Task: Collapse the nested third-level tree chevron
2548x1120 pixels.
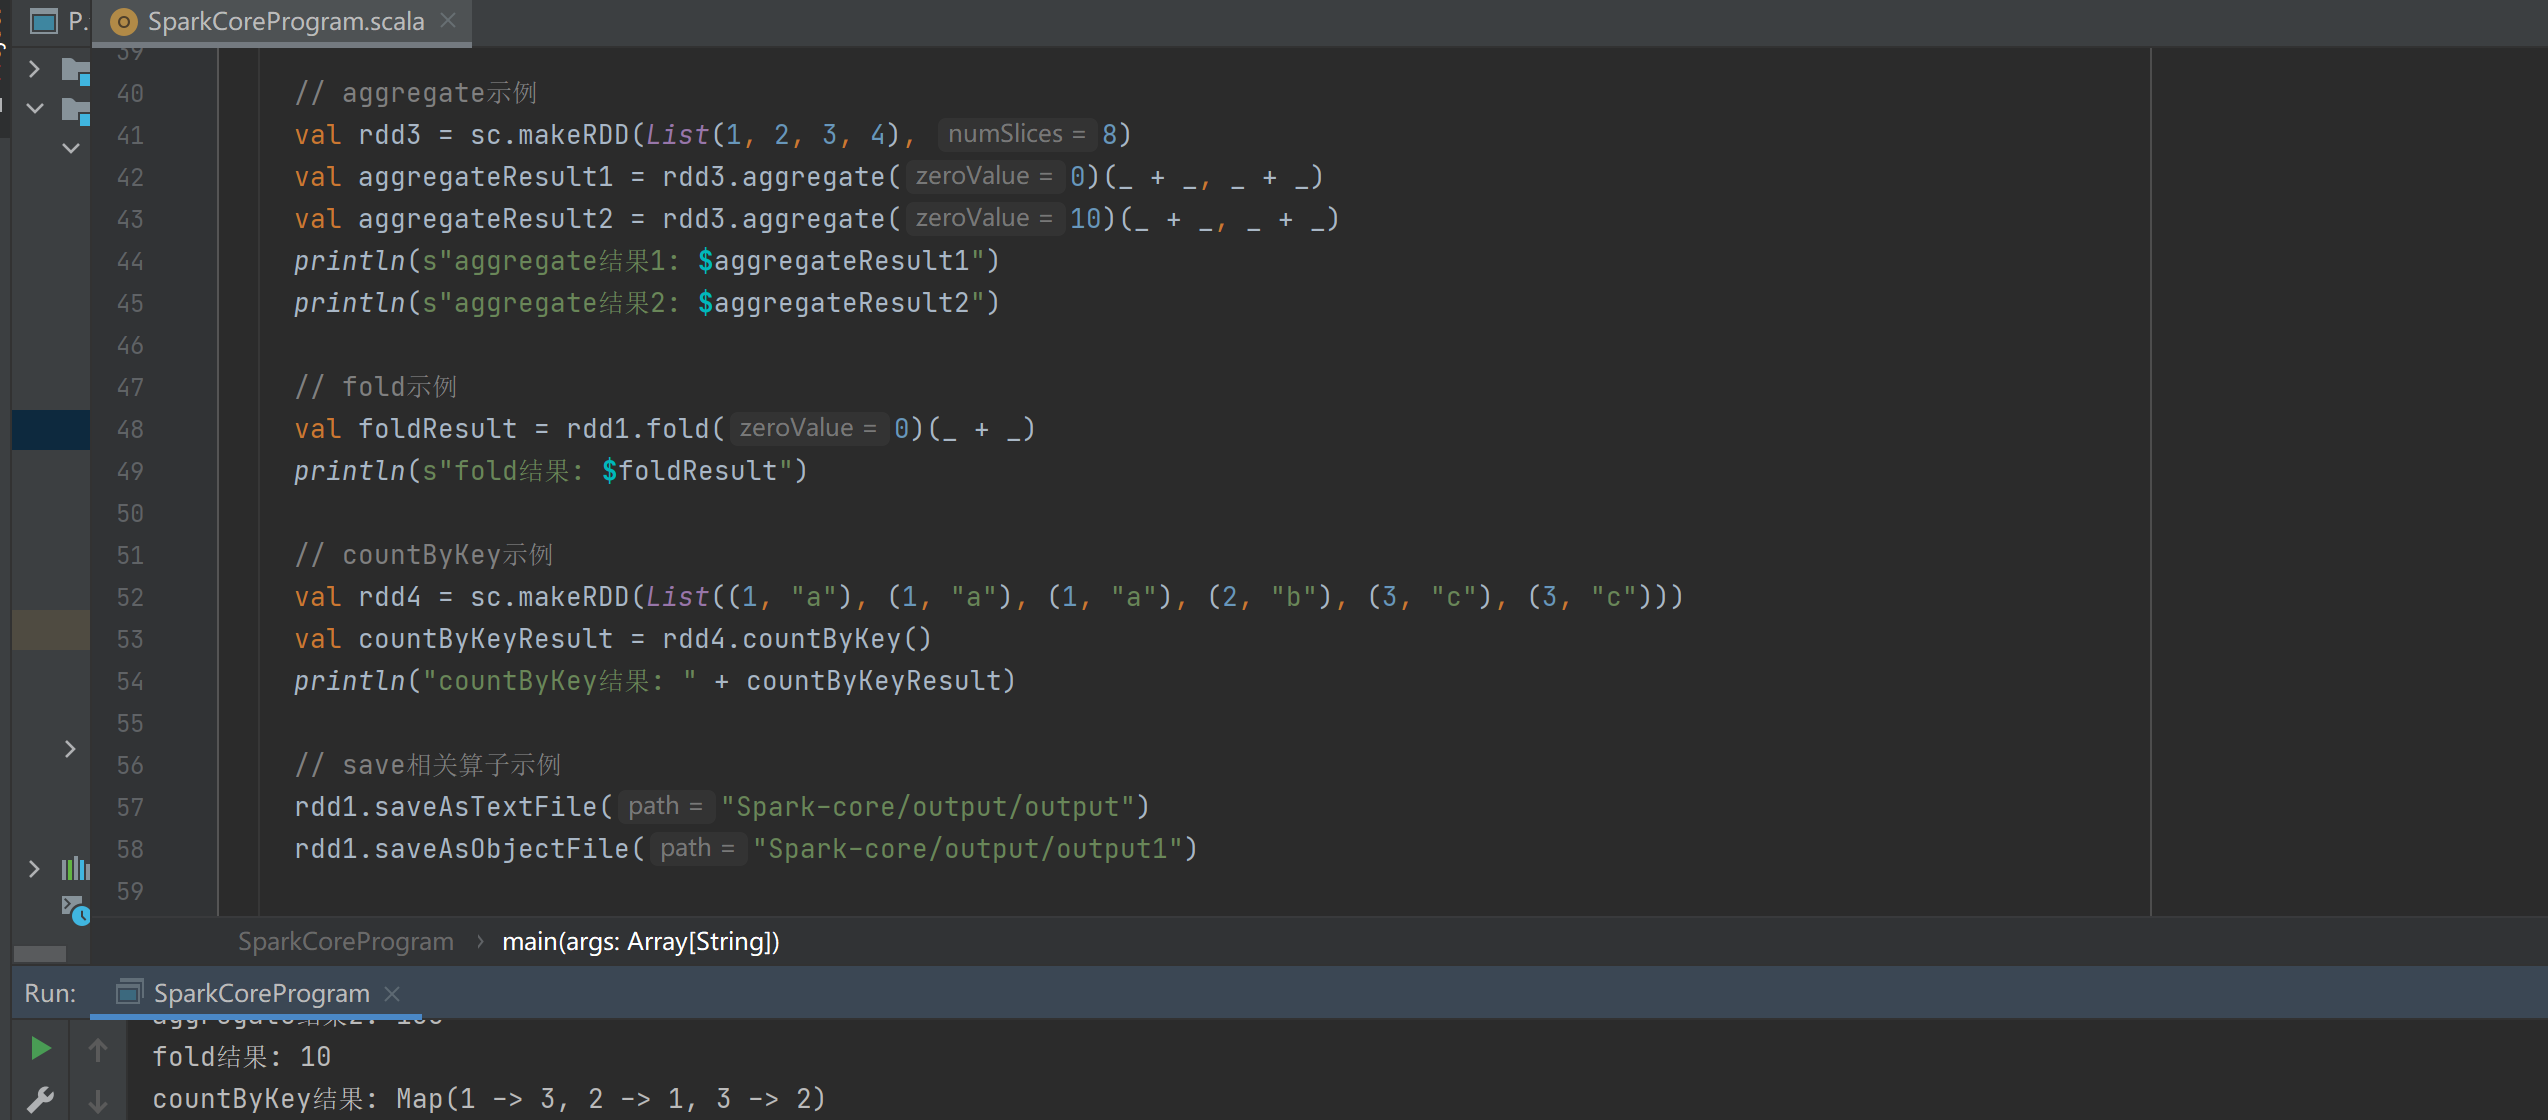Action: pos(70,148)
